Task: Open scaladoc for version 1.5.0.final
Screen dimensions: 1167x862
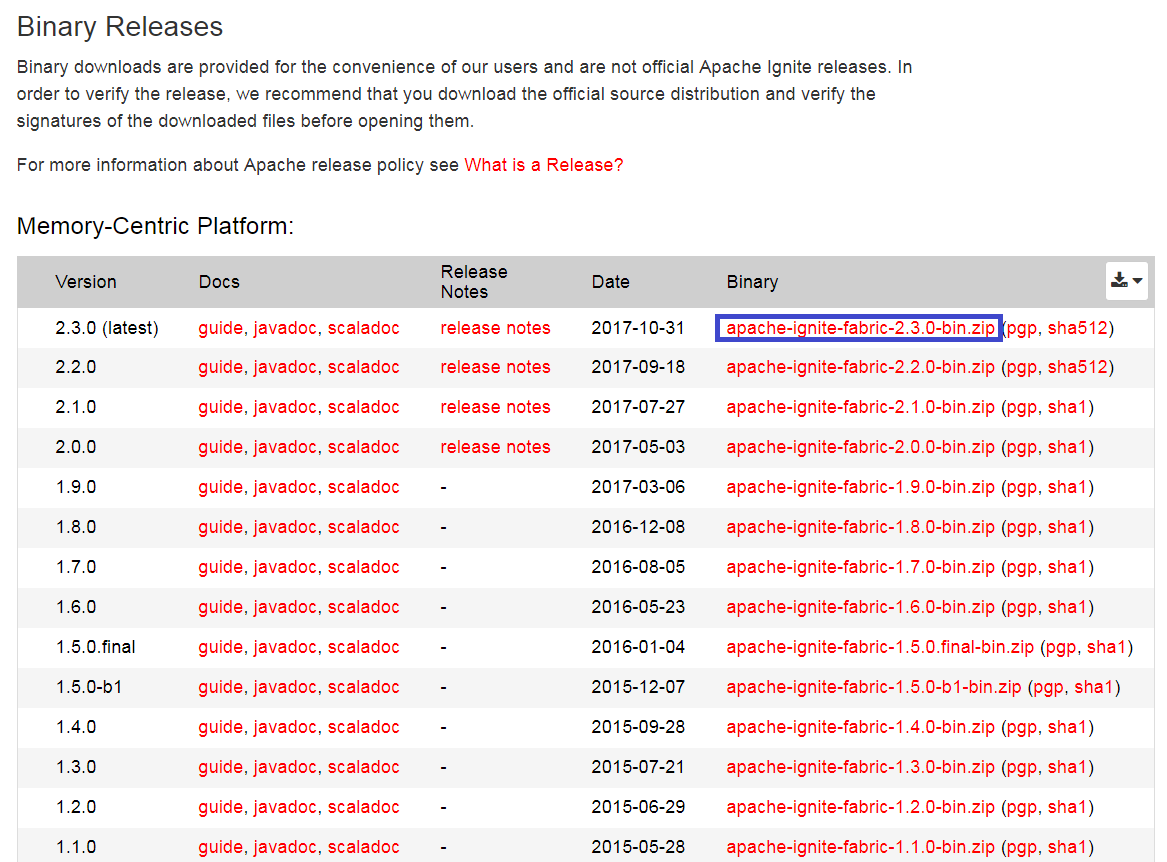Action: tap(363, 647)
